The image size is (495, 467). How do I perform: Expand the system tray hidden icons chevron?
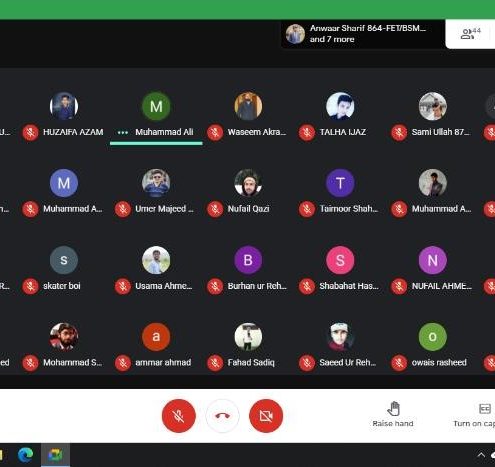[481, 455]
